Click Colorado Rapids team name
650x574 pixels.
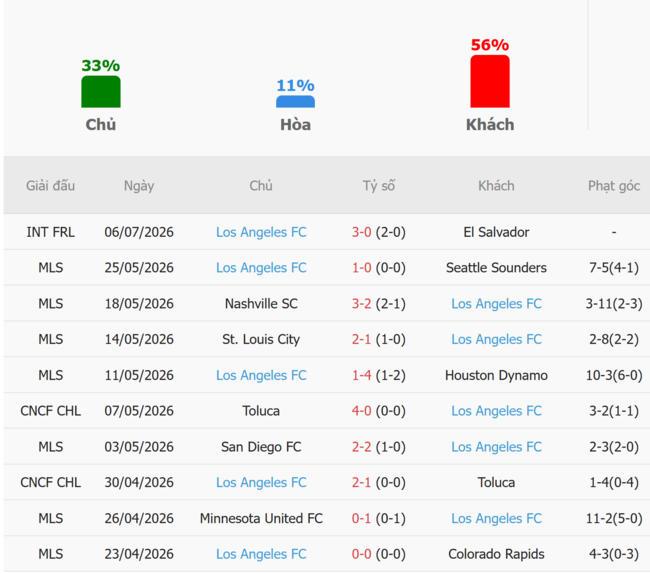[496, 554]
